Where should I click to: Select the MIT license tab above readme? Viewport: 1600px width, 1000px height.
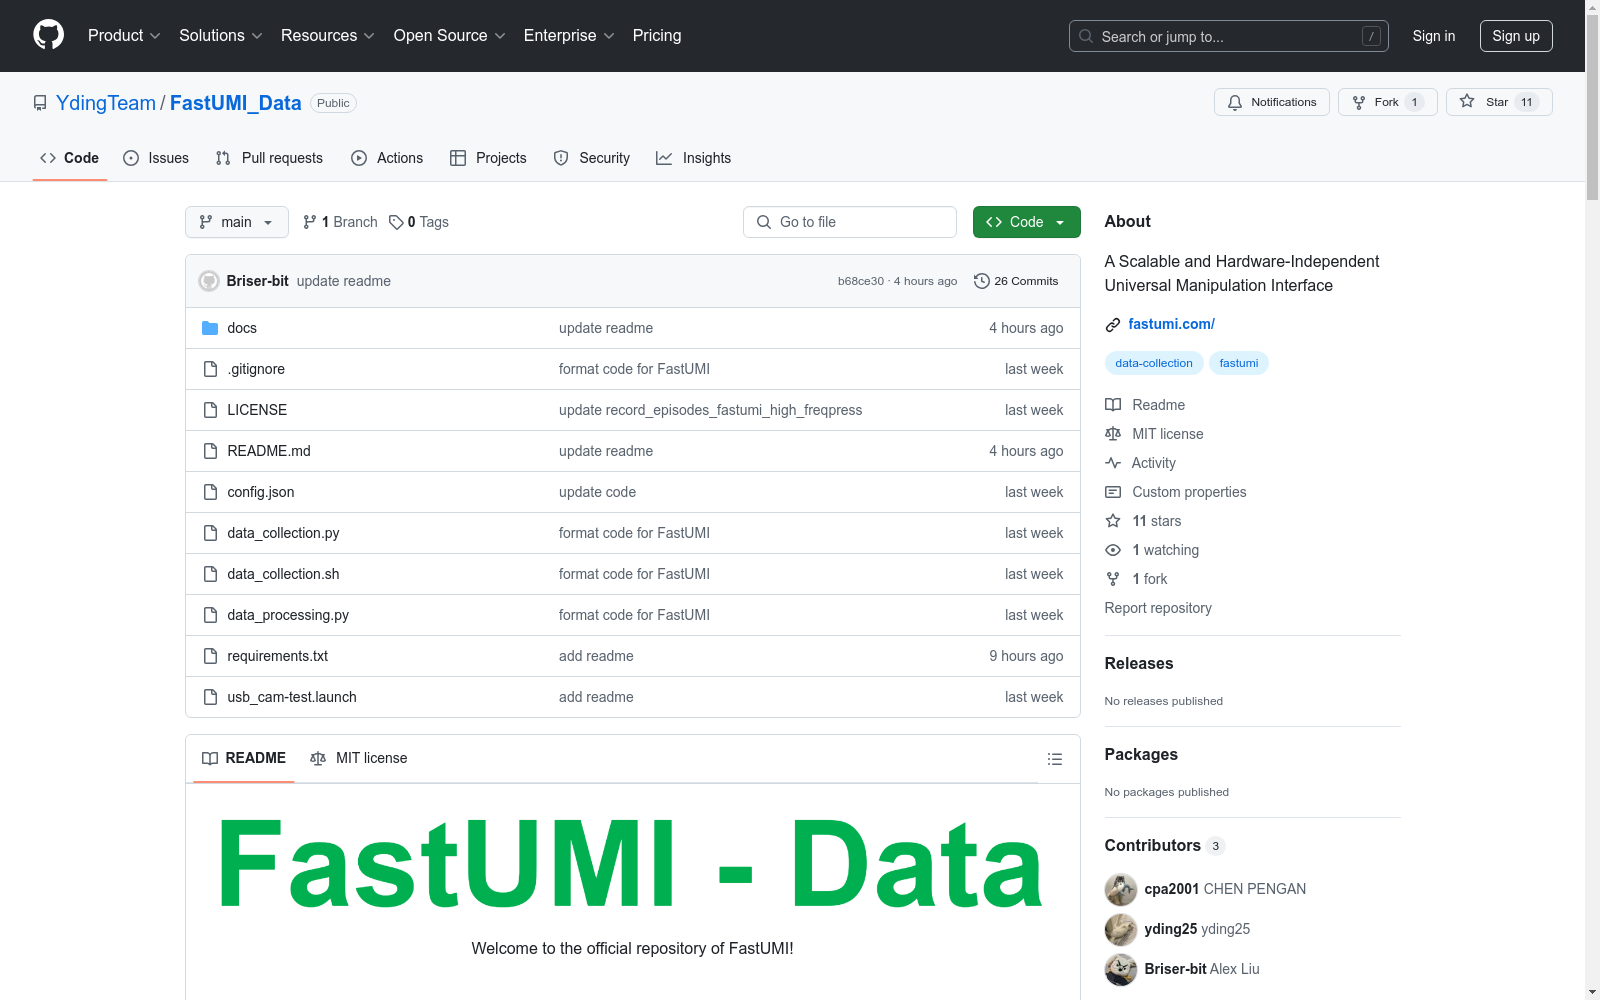tap(359, 758)
